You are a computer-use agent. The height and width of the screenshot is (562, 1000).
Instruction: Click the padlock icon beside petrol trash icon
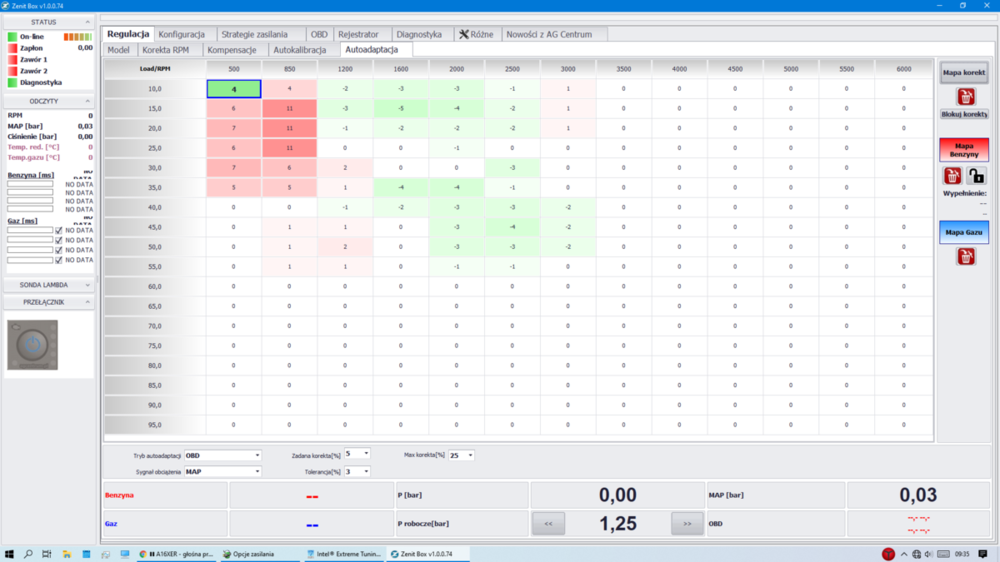click(976, 176)
